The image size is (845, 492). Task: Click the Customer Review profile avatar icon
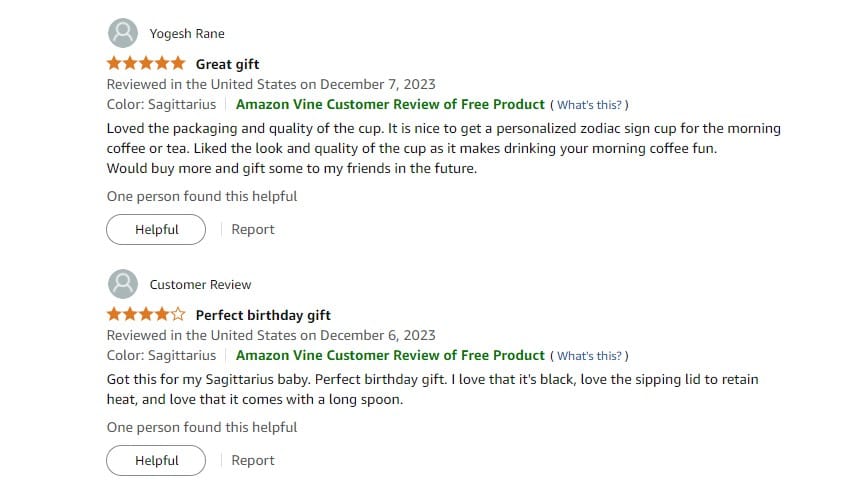[122, 284]
